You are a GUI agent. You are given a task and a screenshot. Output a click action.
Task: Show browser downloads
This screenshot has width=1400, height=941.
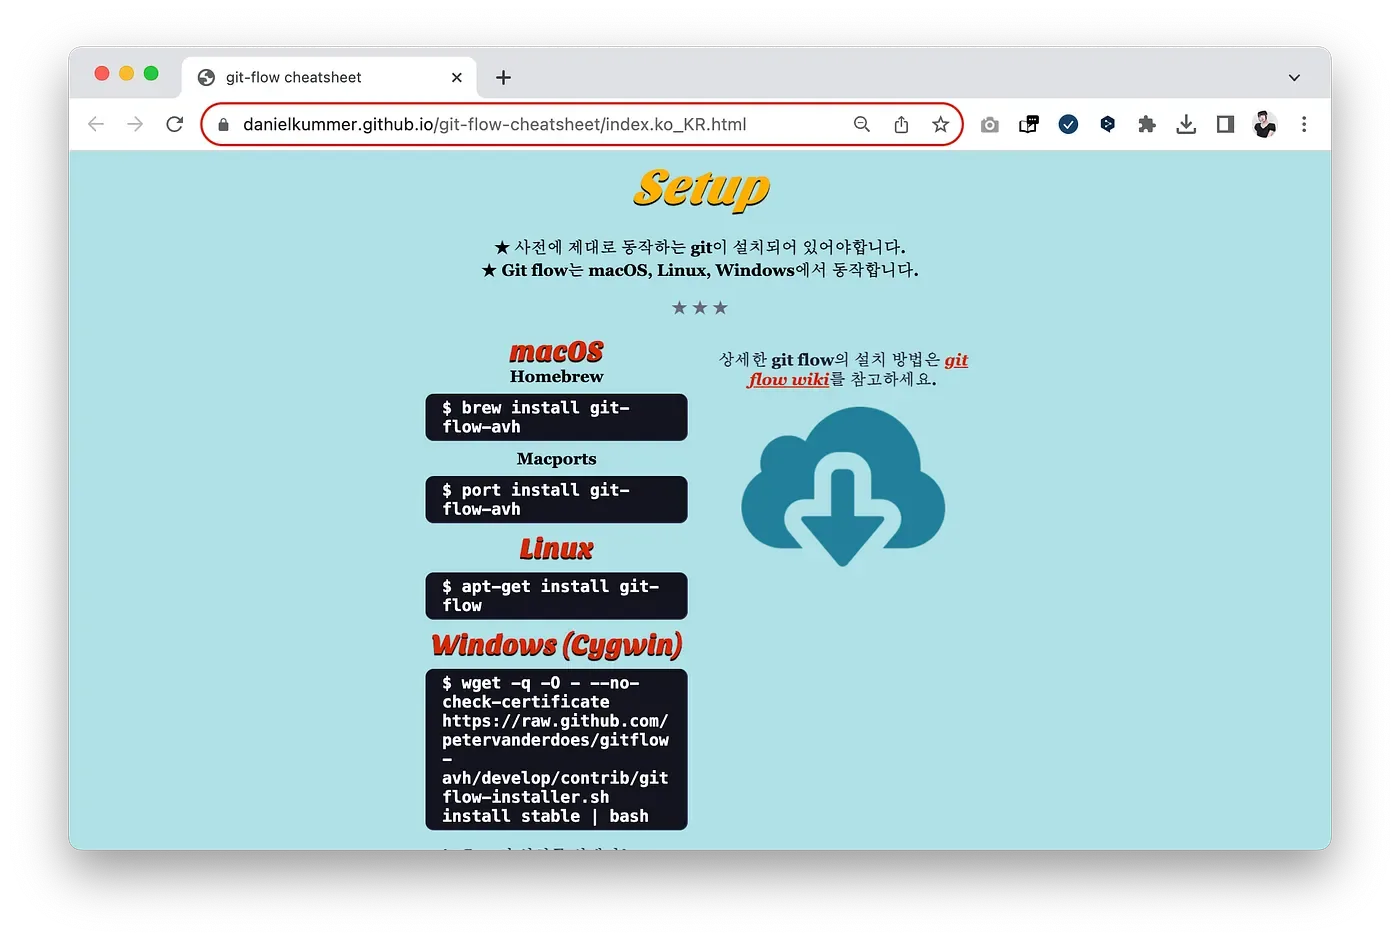point(1186,124)
